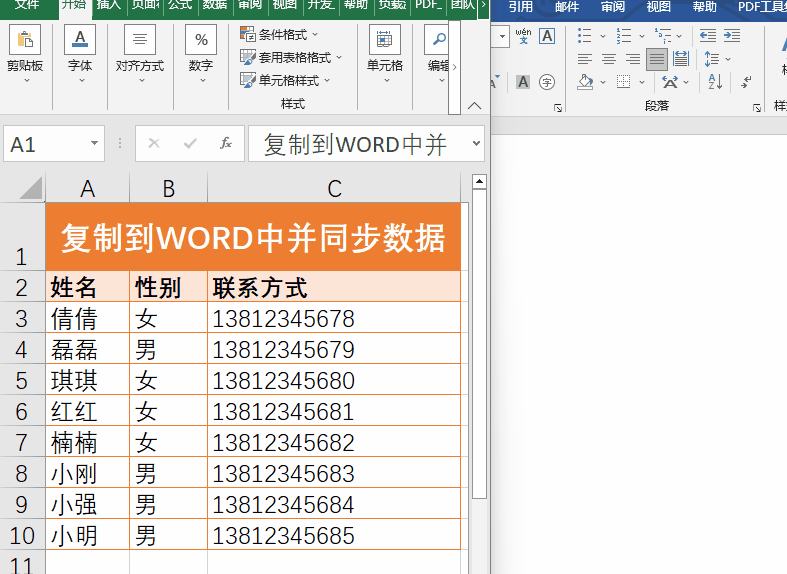Select the cell containing 13812345680
This screenshot has height=574, width=787.
(334, 380)
